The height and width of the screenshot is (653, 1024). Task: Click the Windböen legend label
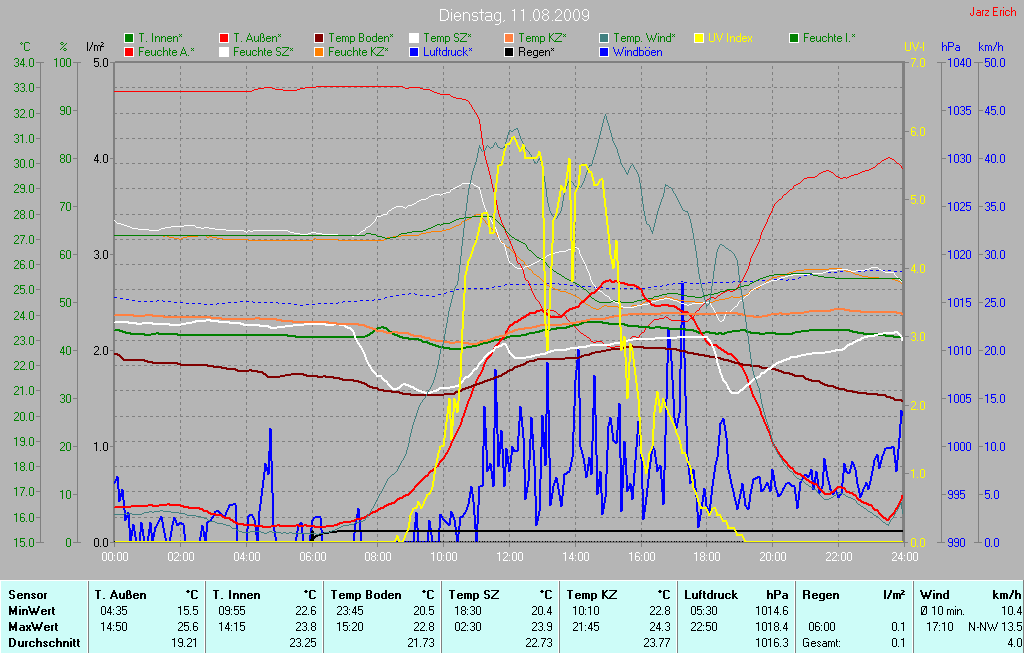637,52
